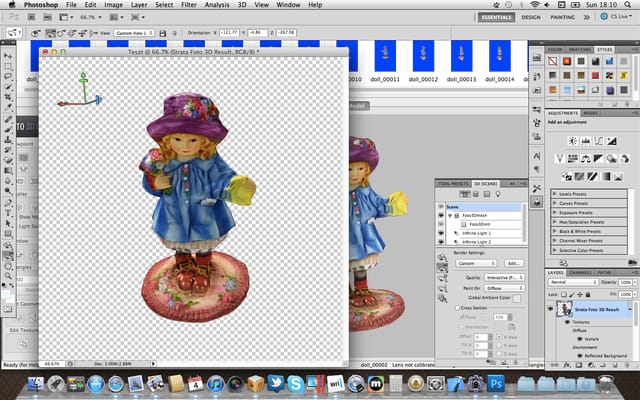The image size is (640, 400).
Task: Toggle visibility of Infinite Light 1
Action: coord(441,233)
